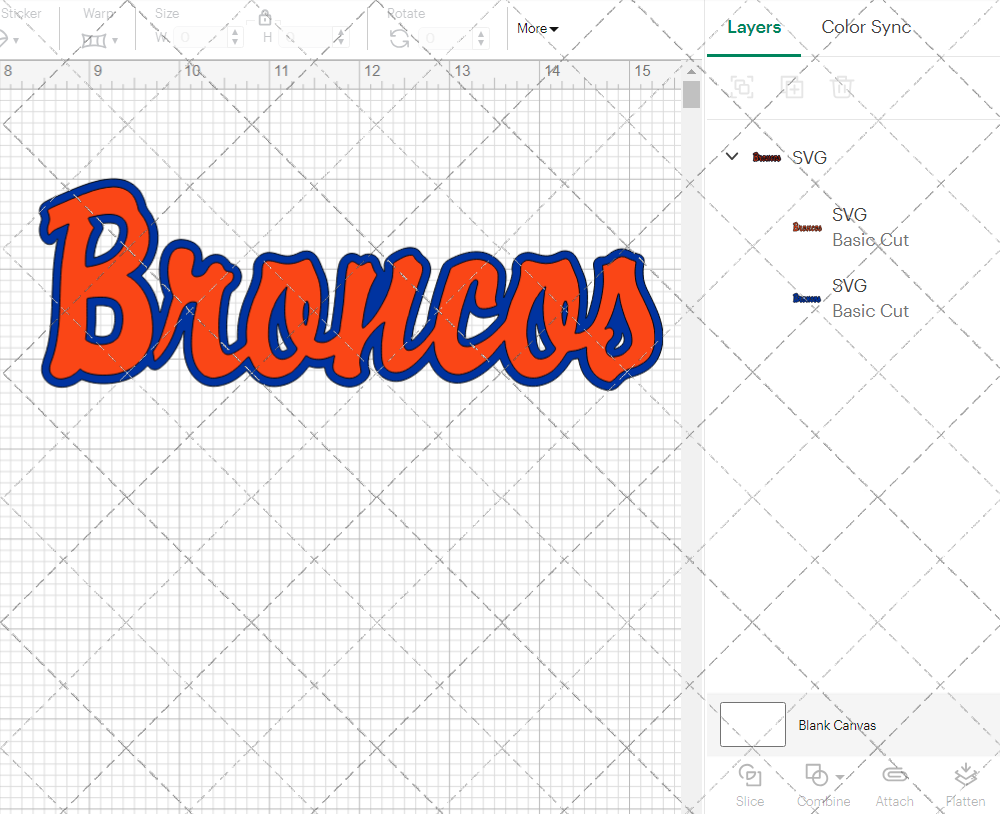Image resolution: width=1000 pixels, height=814 pixels.
Task: Click the Blank Canvas color swatch
Action: click(752, 724)
